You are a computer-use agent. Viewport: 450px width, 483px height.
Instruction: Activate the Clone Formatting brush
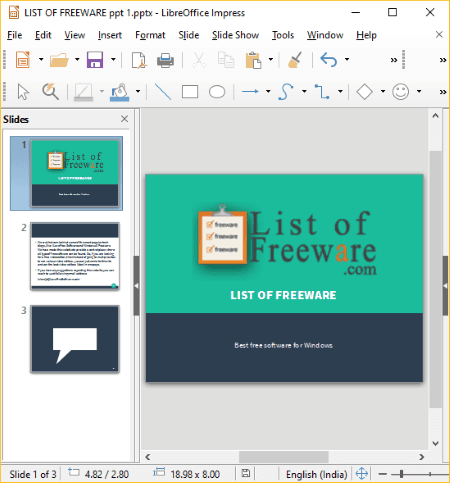coord(295,60)
